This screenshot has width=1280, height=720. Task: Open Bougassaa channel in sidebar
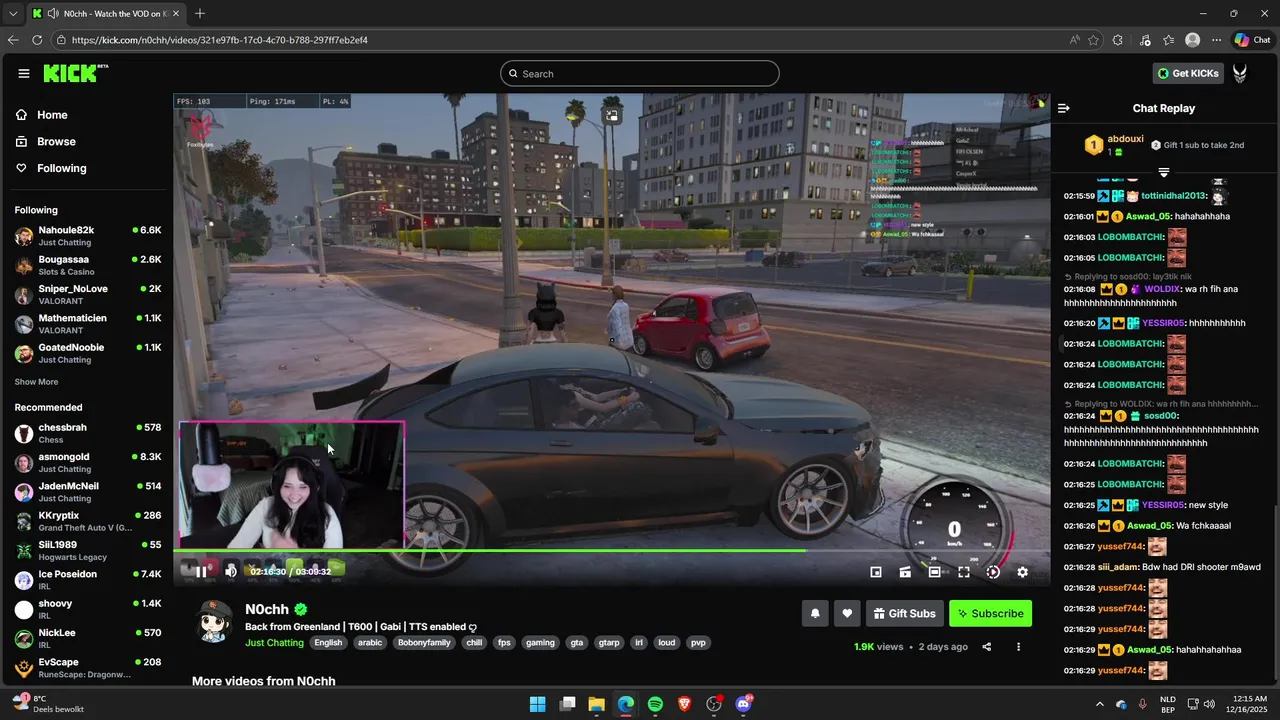click(88, 265)
